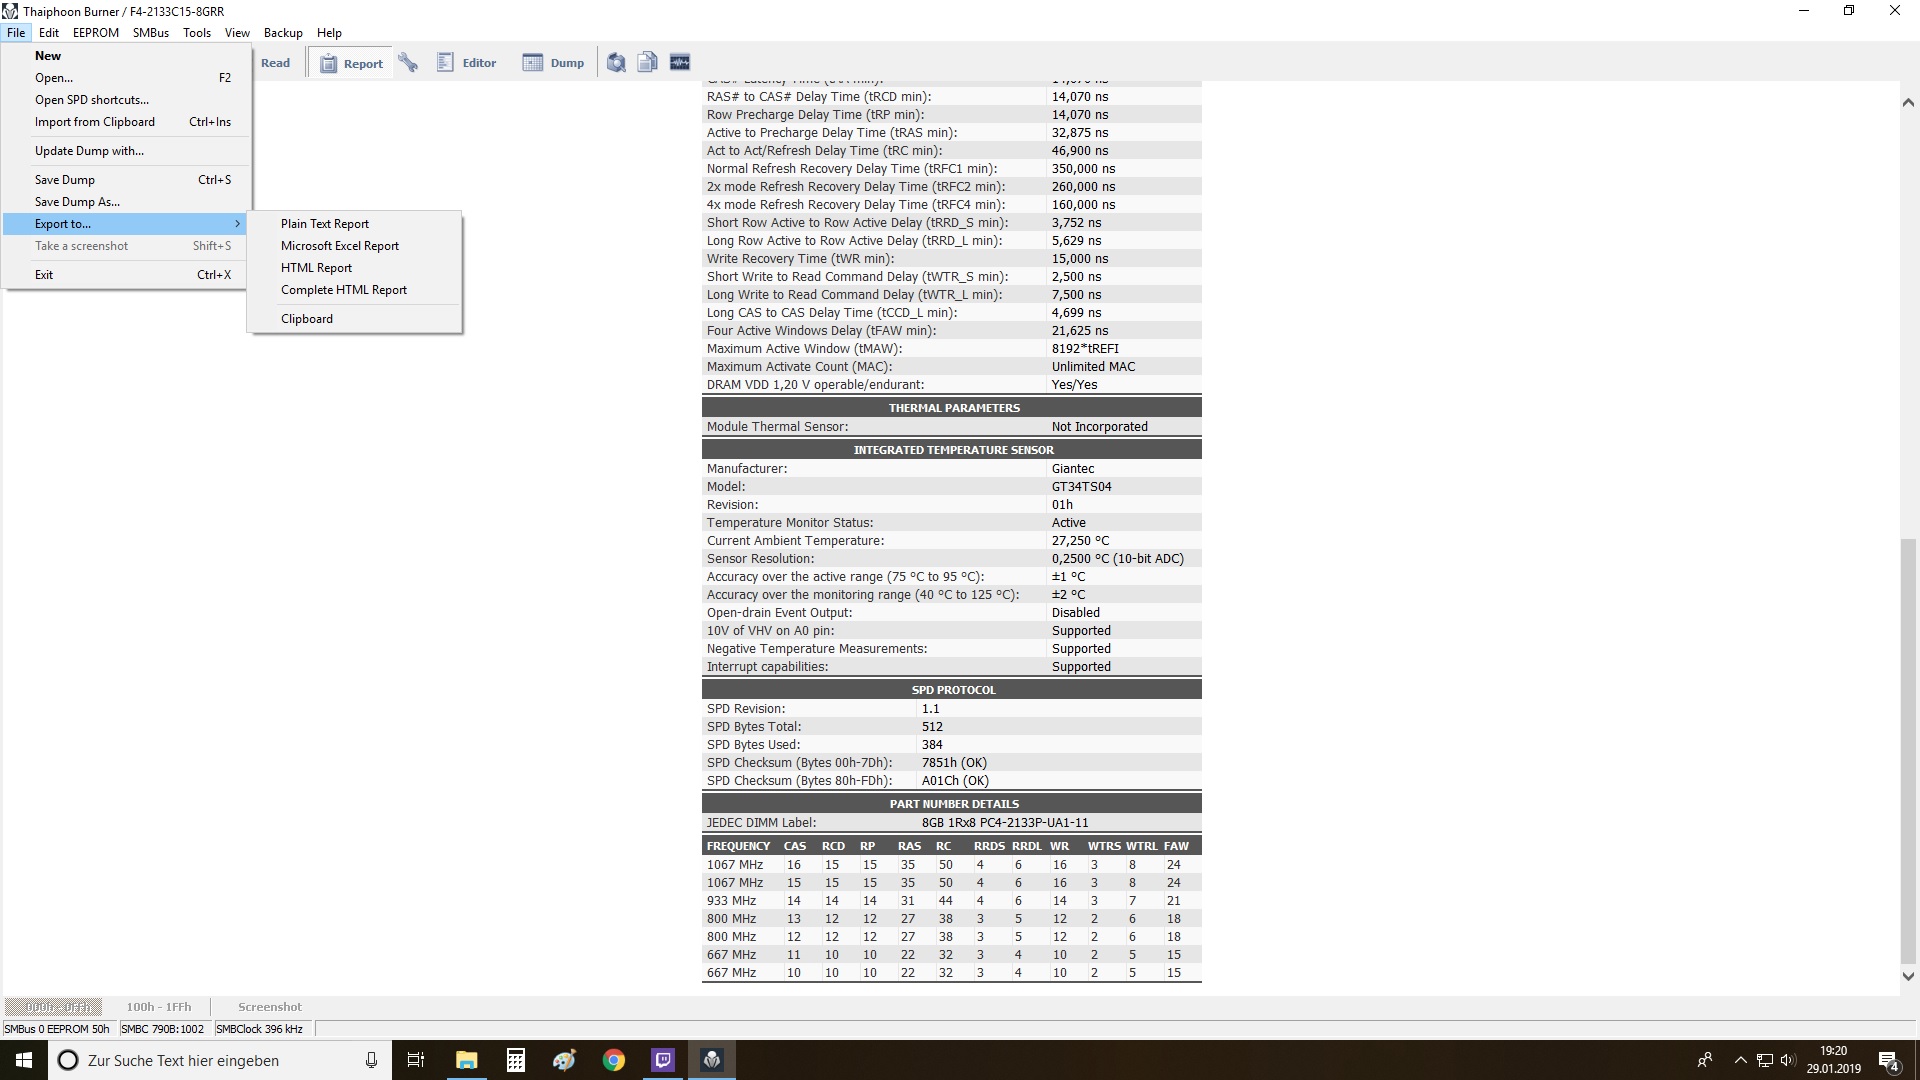Image resolution: width=1920 pixels, height=1080 pixels.
Task: Choose Plain Text Report export option
Action: tap(325, 224)
